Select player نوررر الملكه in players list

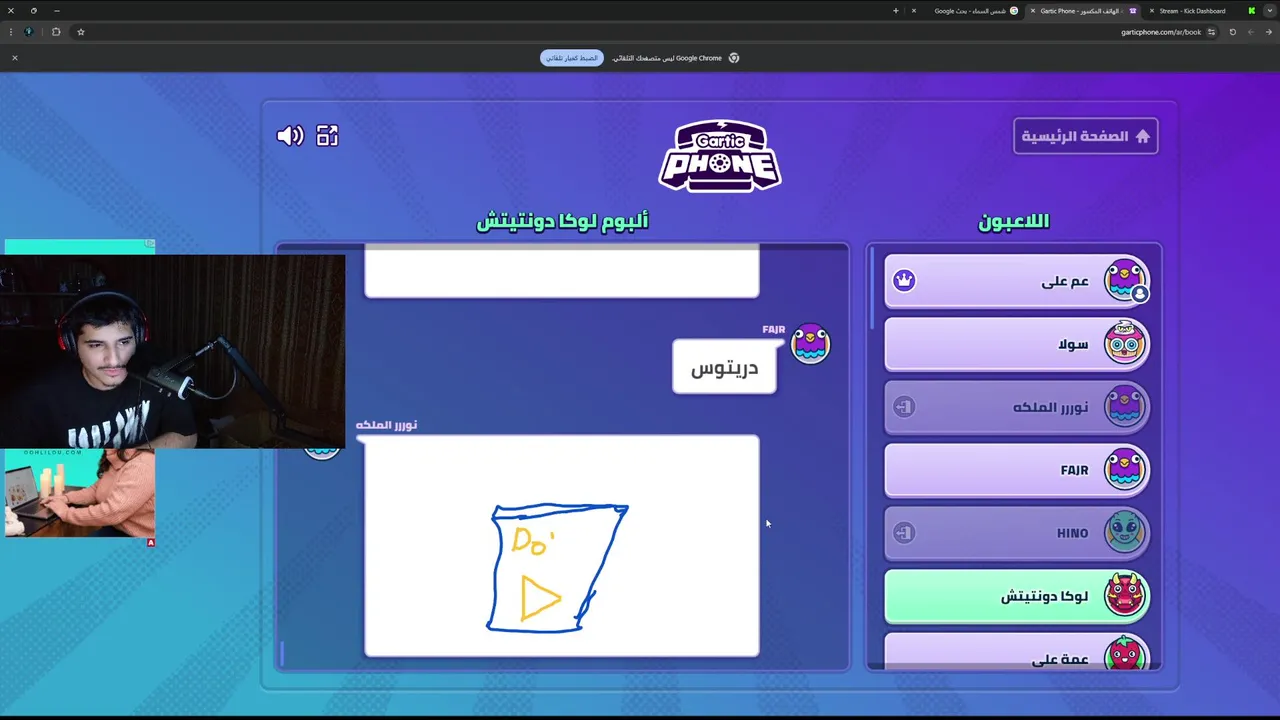pos(1017,407)
